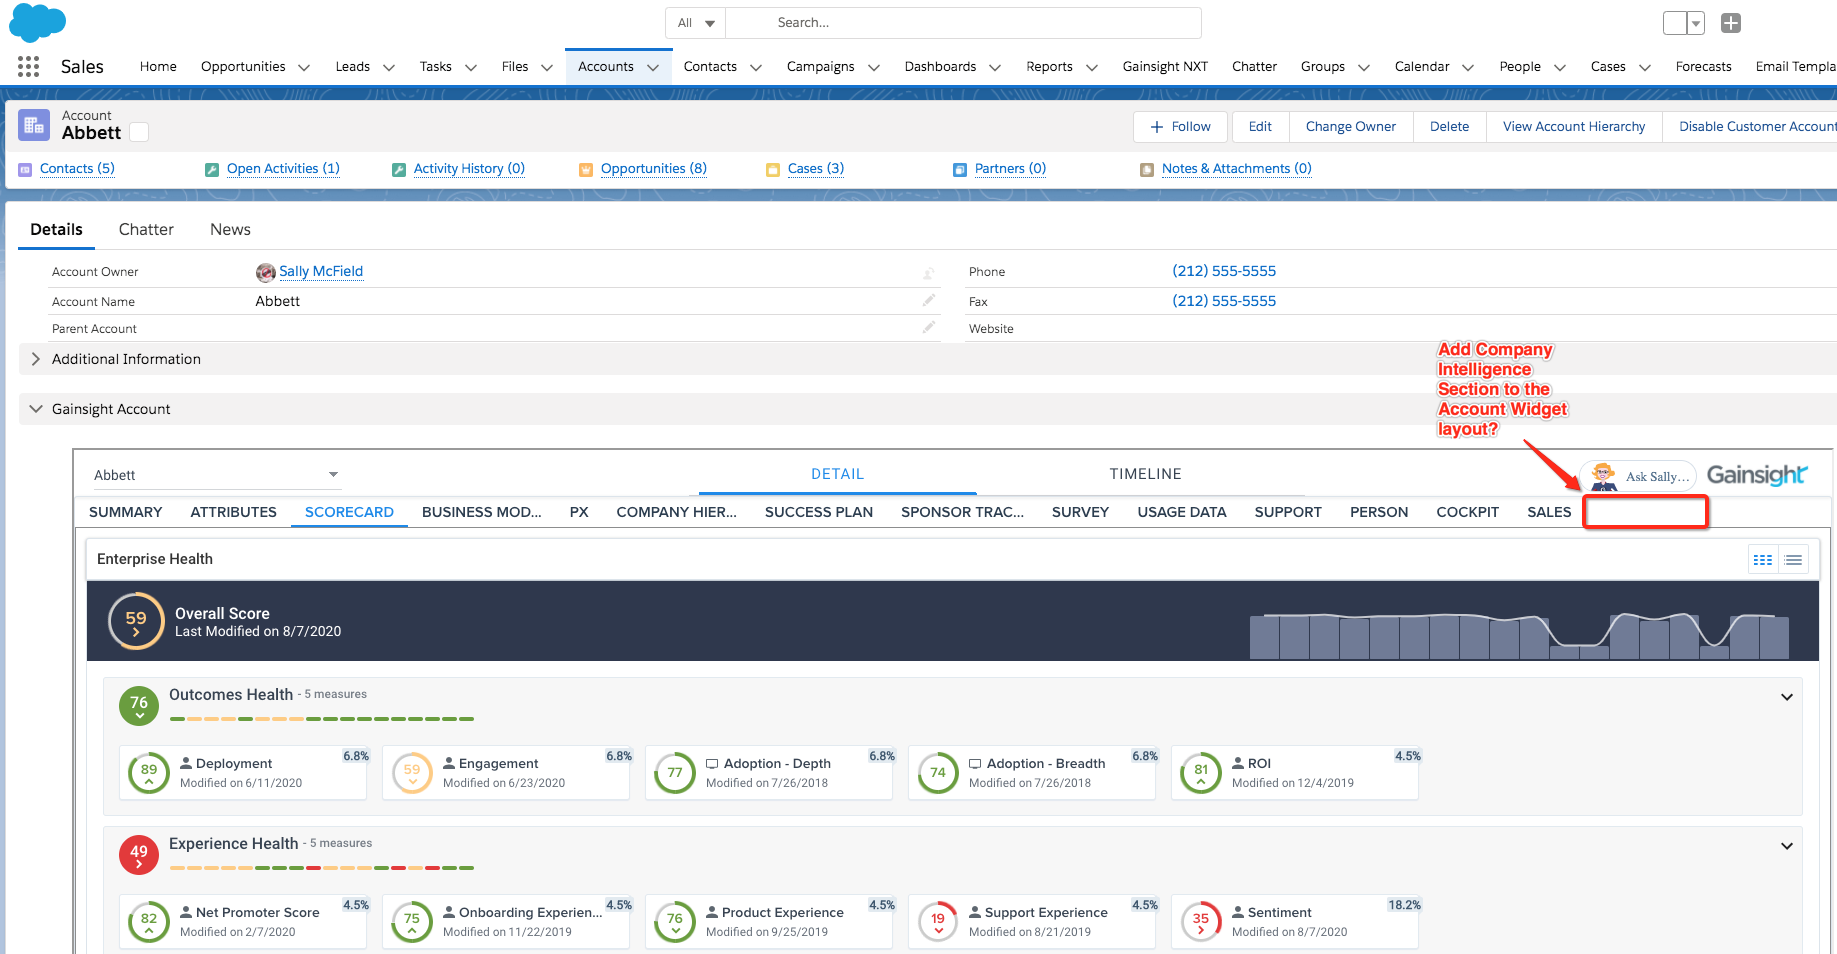Select the COCKPIT section tab
Screen dimensions: 1837x954
pyautogui.click(x=1467, y=512)
